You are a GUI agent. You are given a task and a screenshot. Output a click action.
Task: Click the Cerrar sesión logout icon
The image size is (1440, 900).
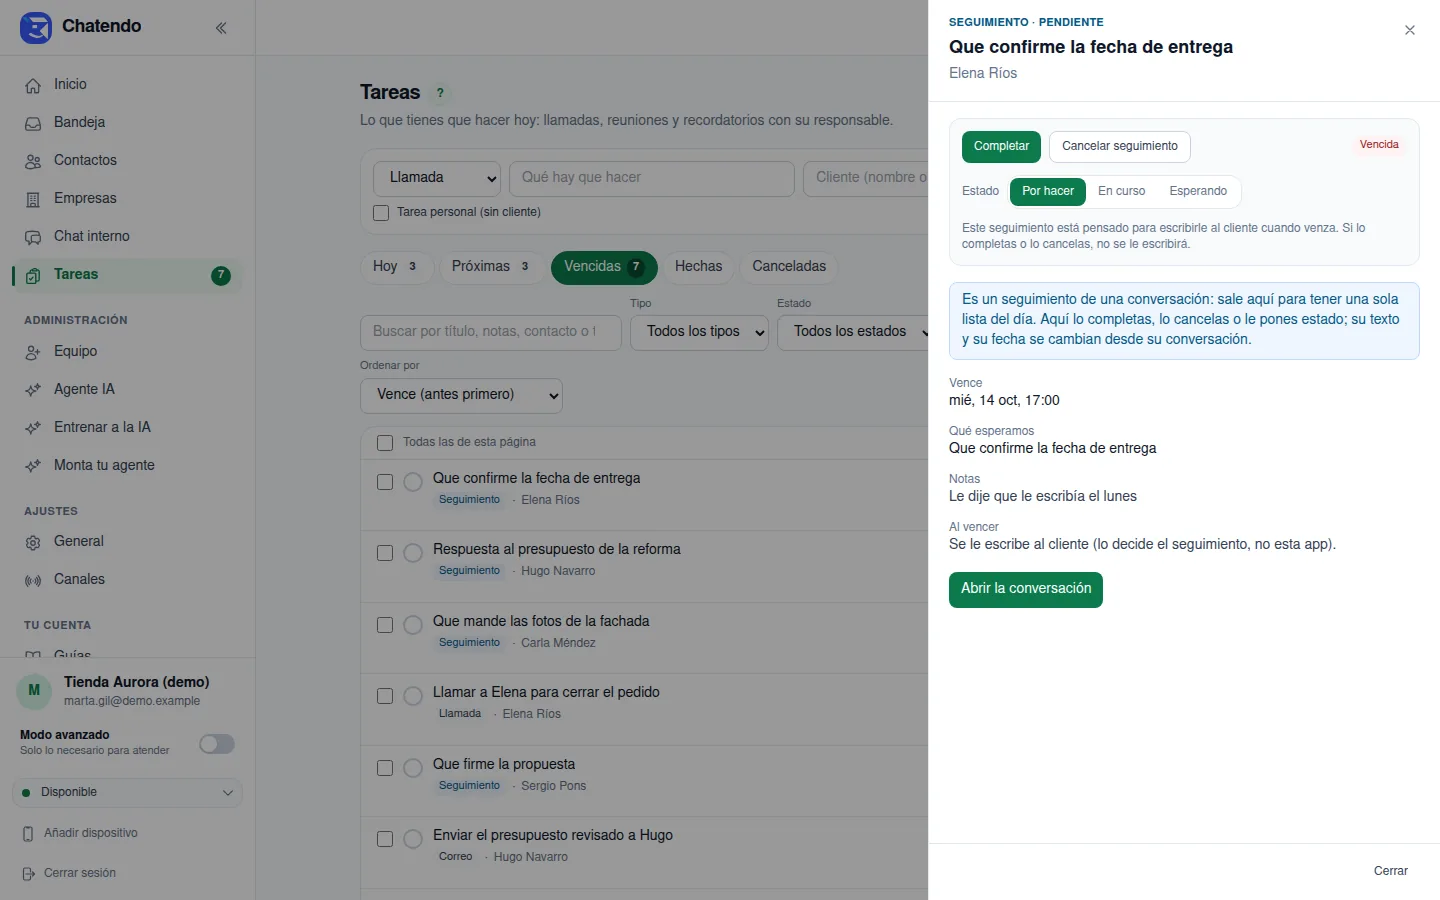coord(28,873)
